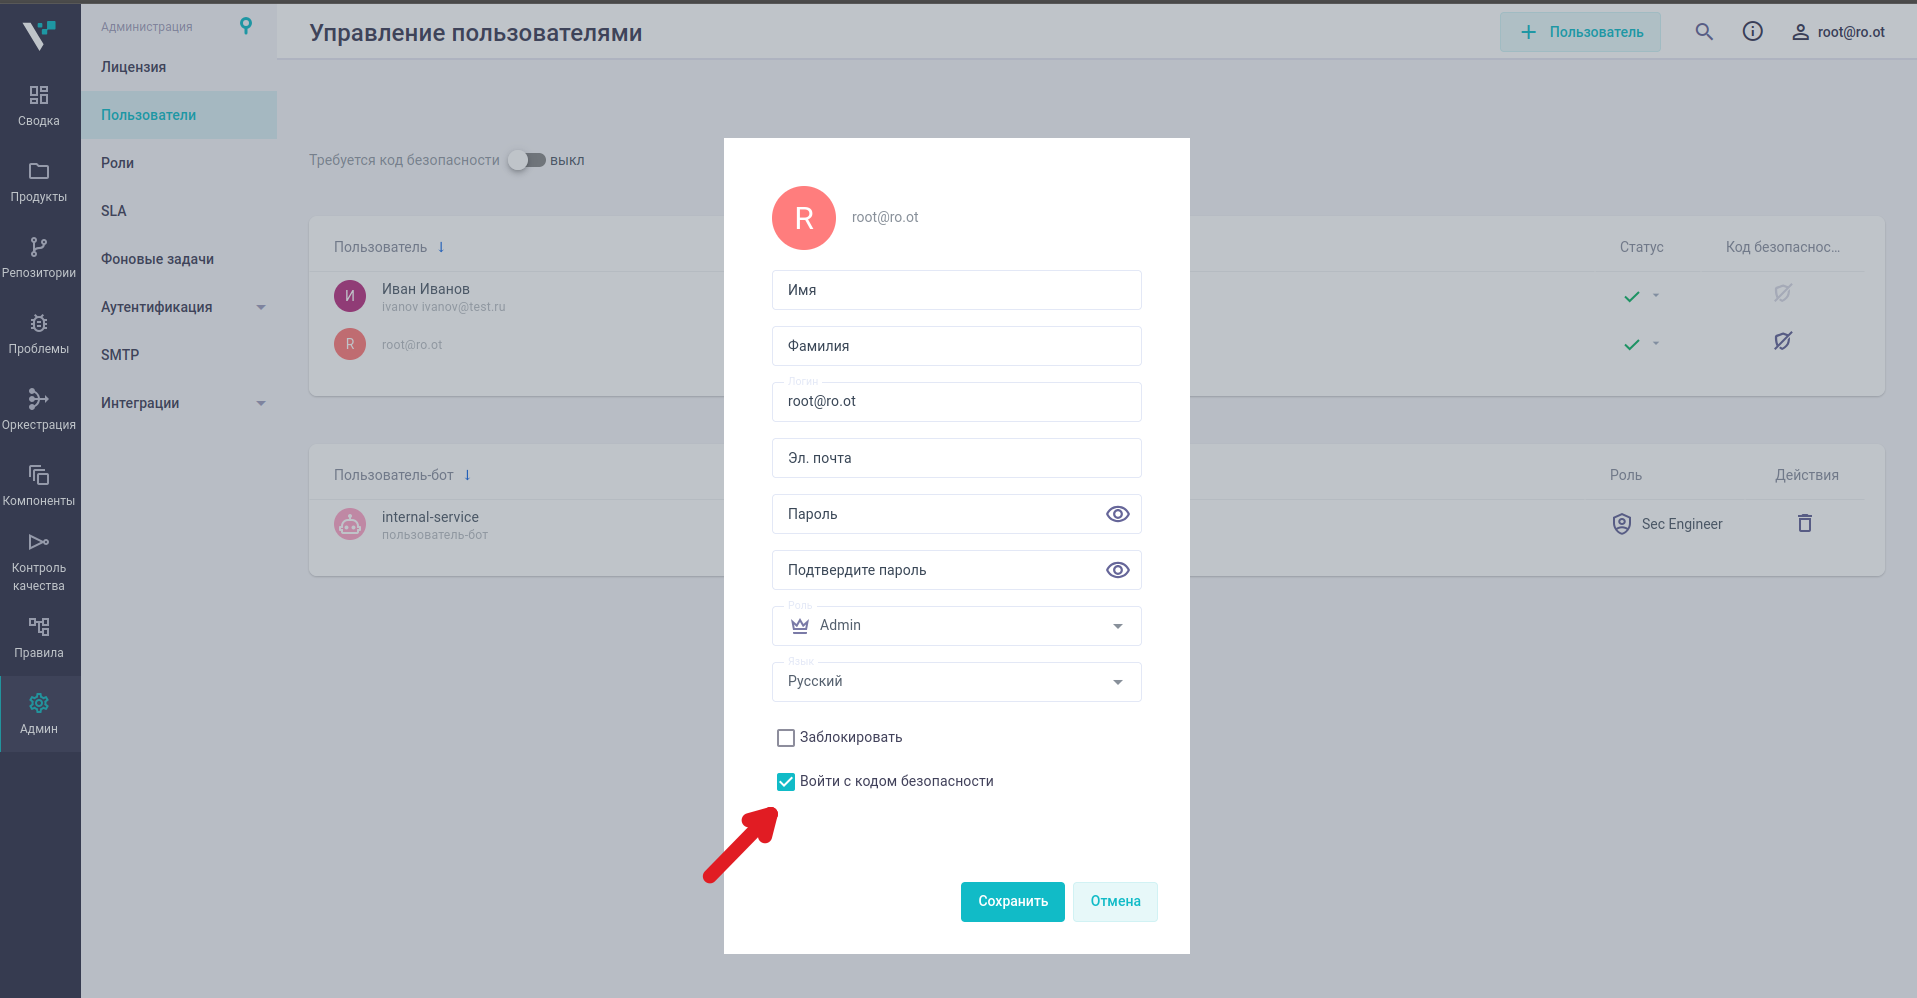Click the info circle icon
This screenshot has width=1917, height=998.
pyautogui.click(x=1752, y=32)
